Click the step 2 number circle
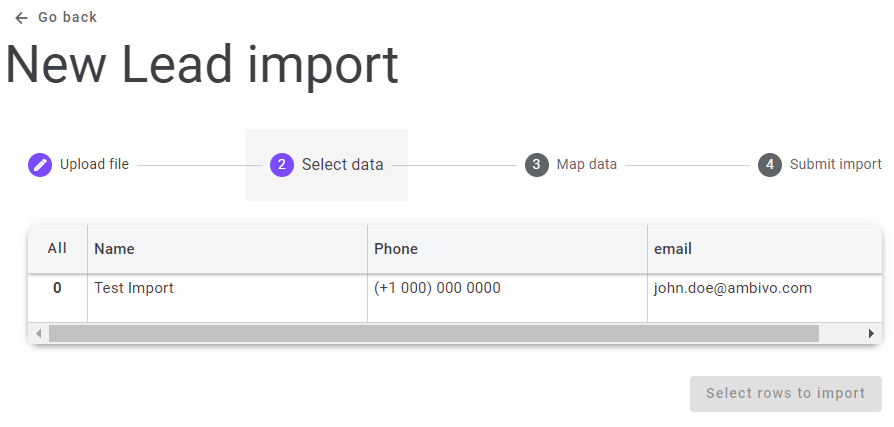894x427 pixels. [281, 165]
